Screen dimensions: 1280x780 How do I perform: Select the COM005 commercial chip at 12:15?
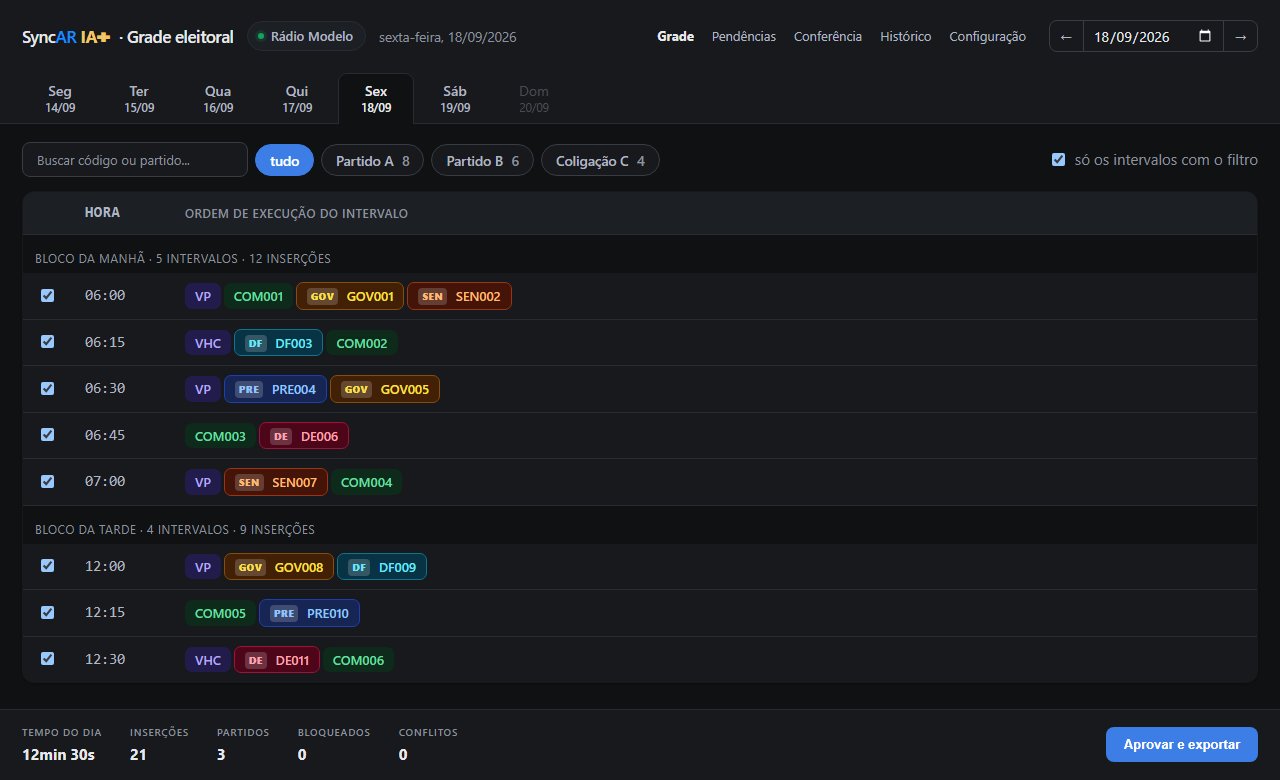coord(220,613)
